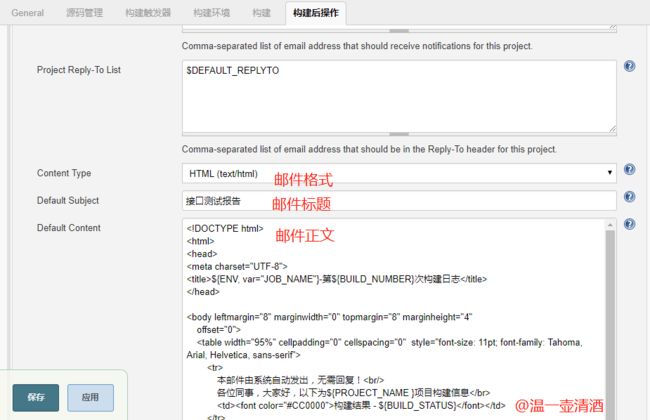The height and width of the screenshot is (420, 650).
Task: Click the Content Type label
Action: click(64, 173)
